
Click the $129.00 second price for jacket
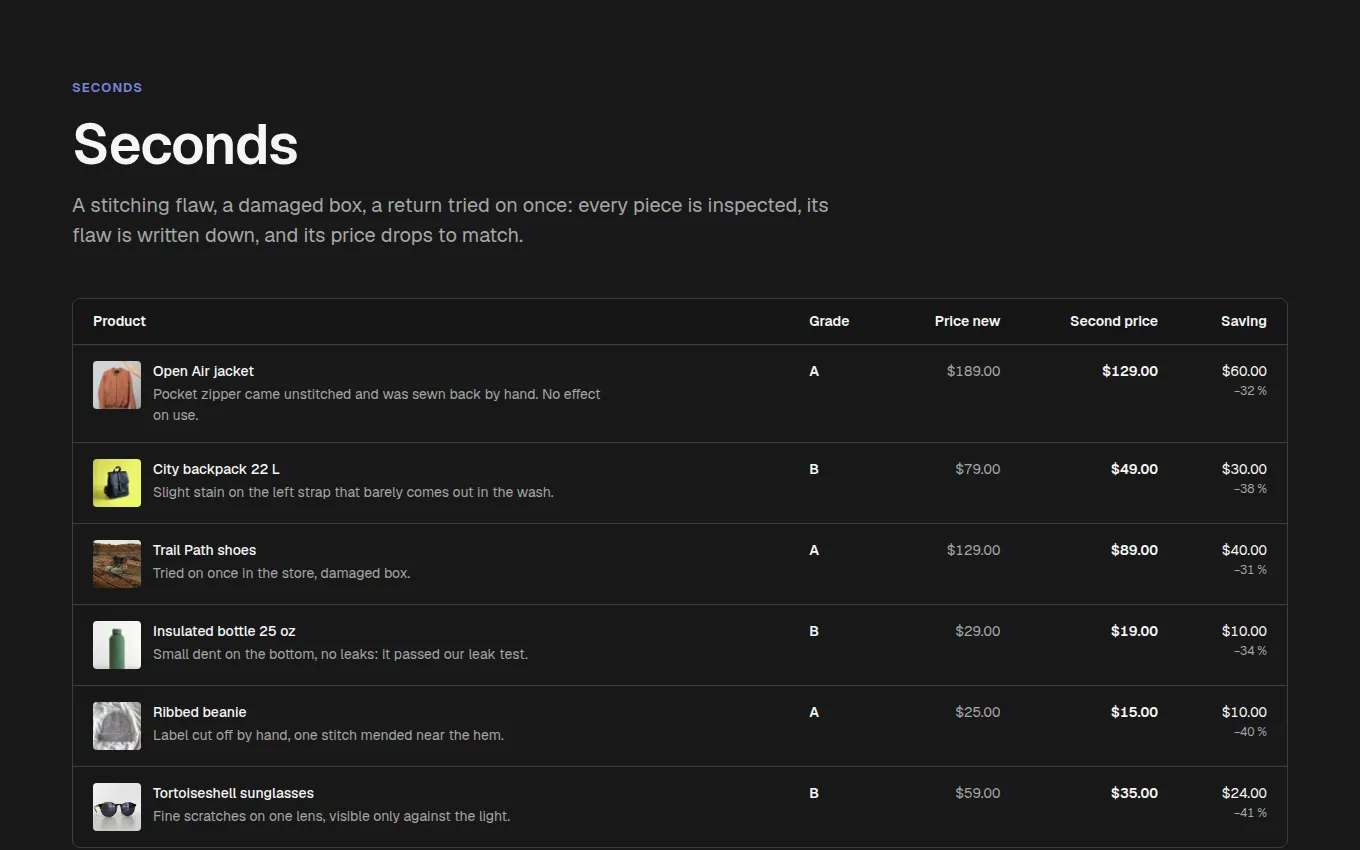tap(1130, 371)
